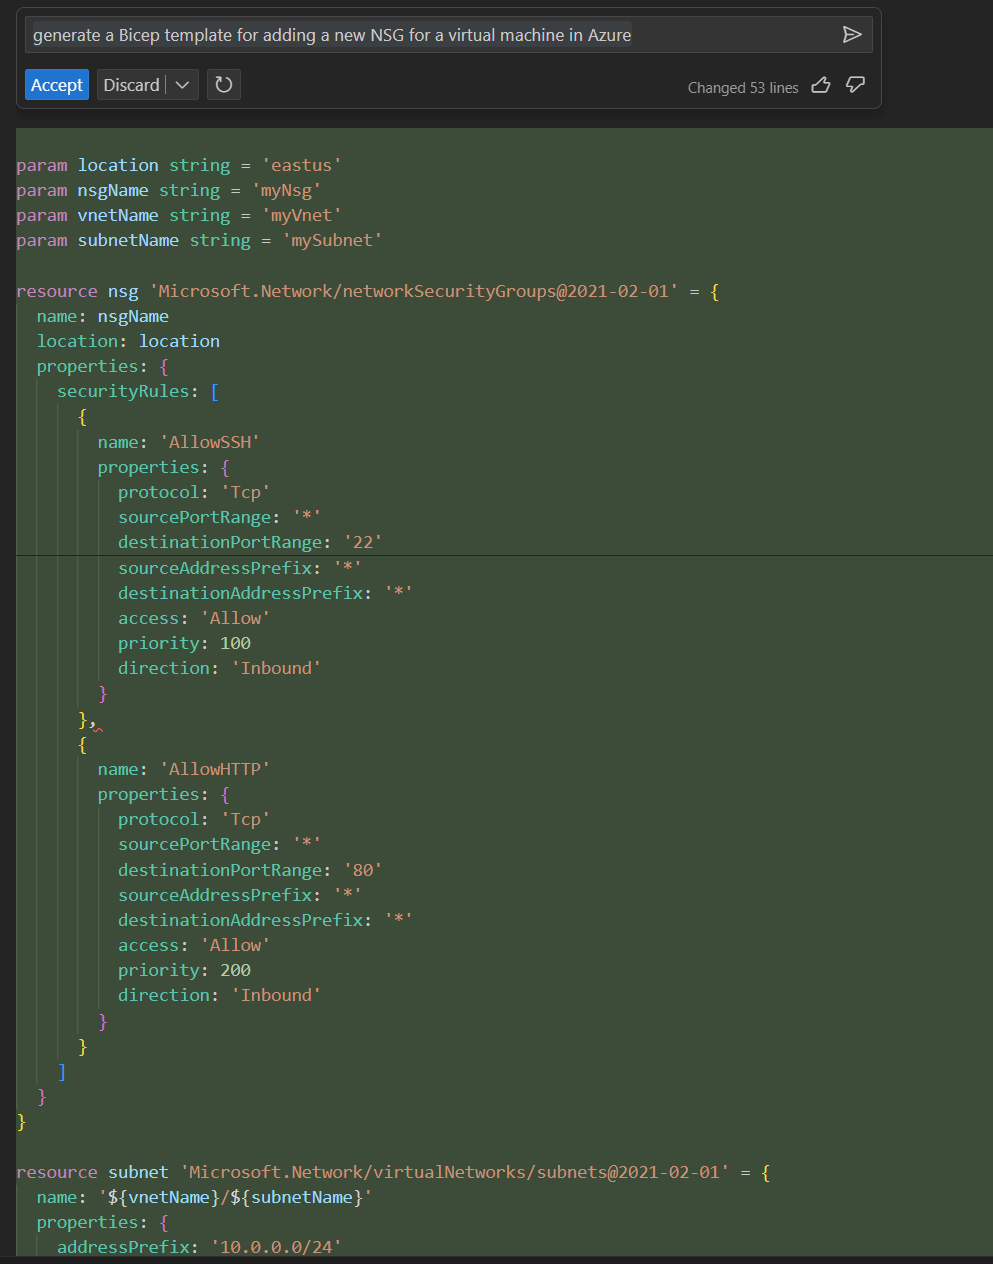Click the 'AllowSSH' rule name
Screen dimensions: 993x1264
point(210,442)
